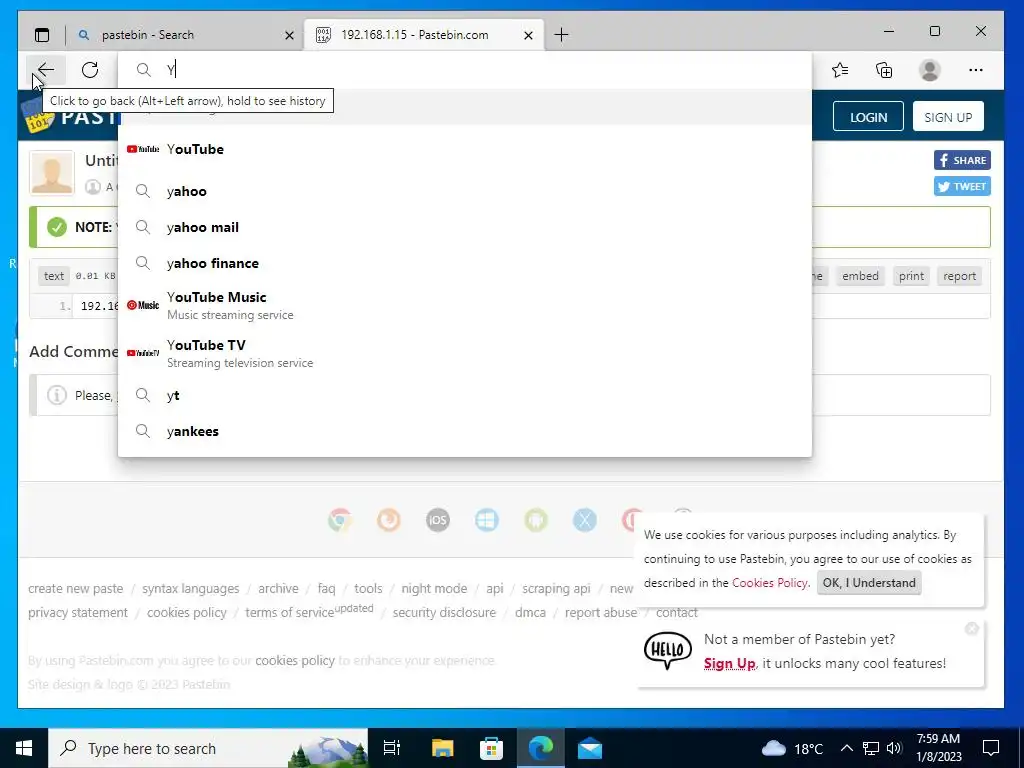The height and width of the screenshot is (768, 1024).
Task: Open the api footer link
Action: coord(495,588)
